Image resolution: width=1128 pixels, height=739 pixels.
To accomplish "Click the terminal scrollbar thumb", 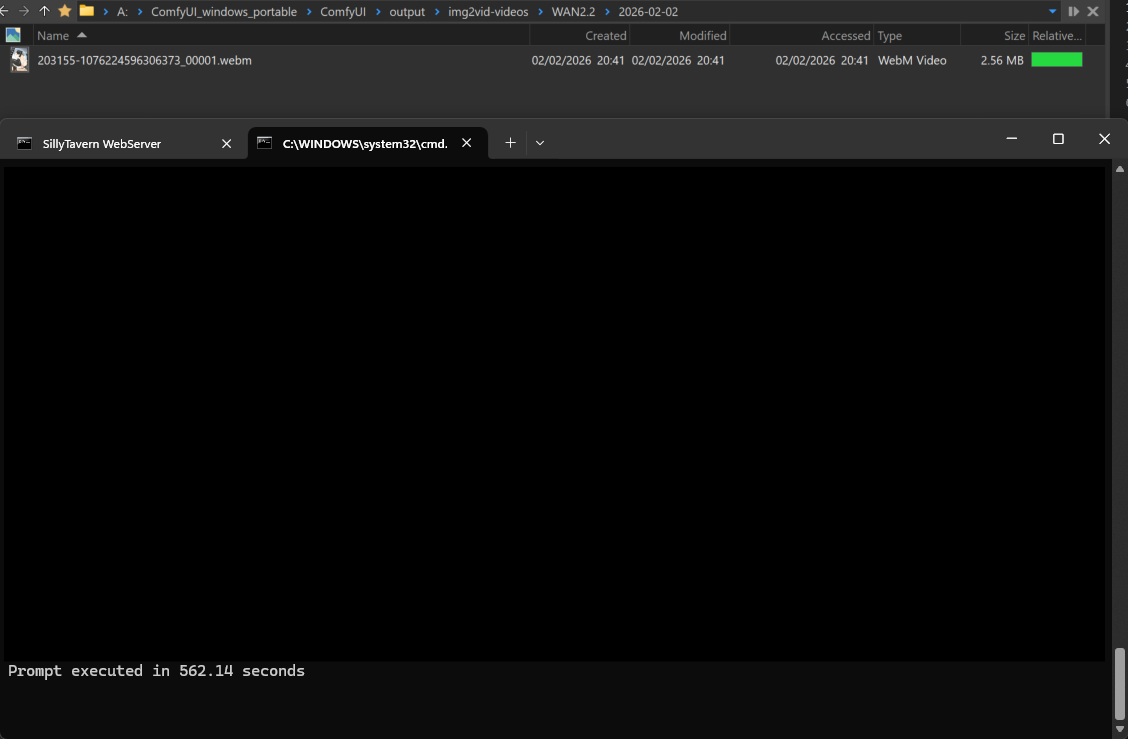I will pos(1119,684).
